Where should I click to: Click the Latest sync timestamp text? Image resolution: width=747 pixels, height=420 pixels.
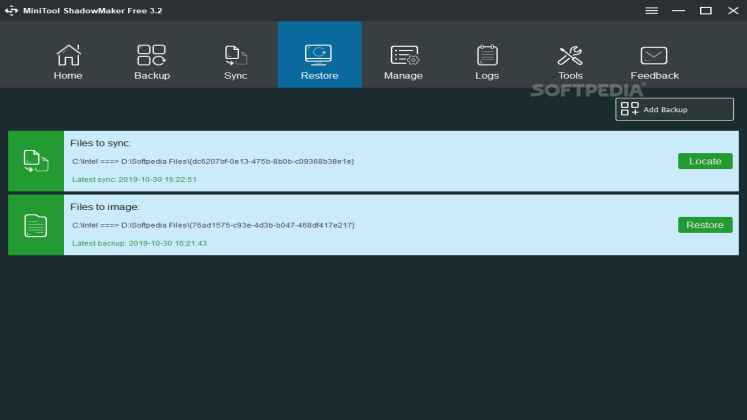[x=134, y=179]
